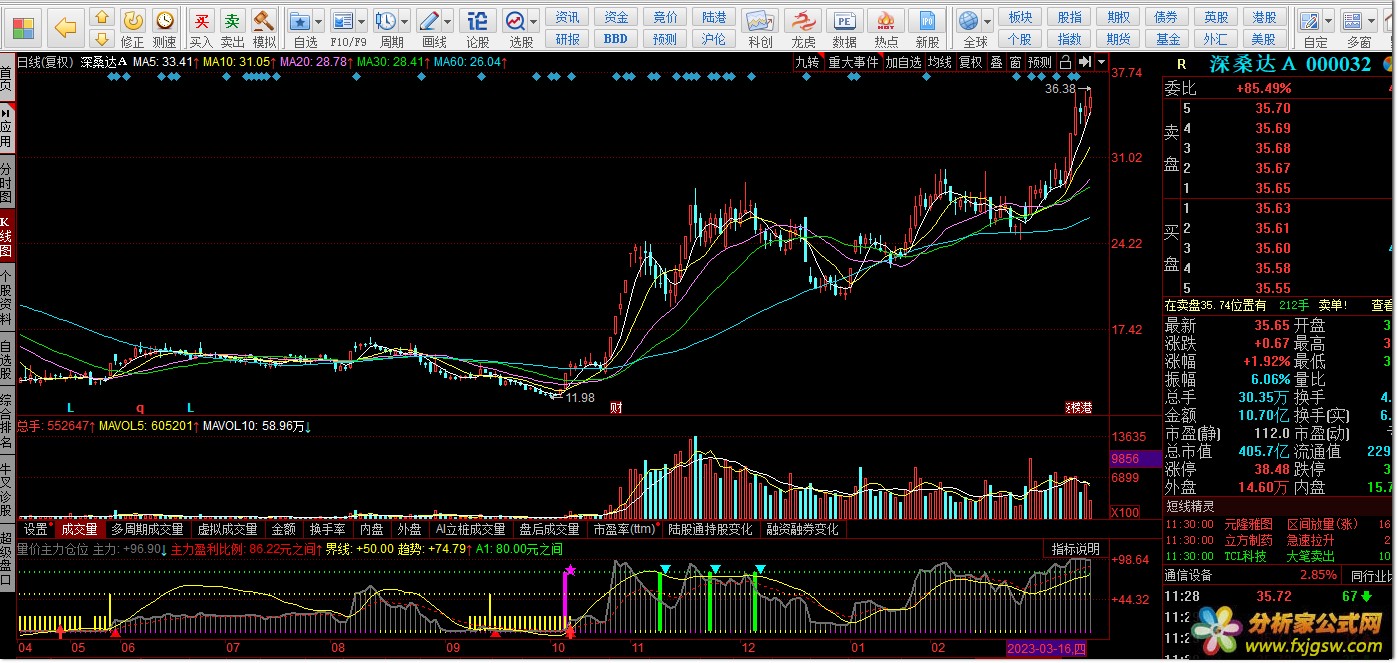The height and width of the screenshot is (663, 1399).
Task: Toggle 窗 window mode on chart
Action: [1015, 62]
